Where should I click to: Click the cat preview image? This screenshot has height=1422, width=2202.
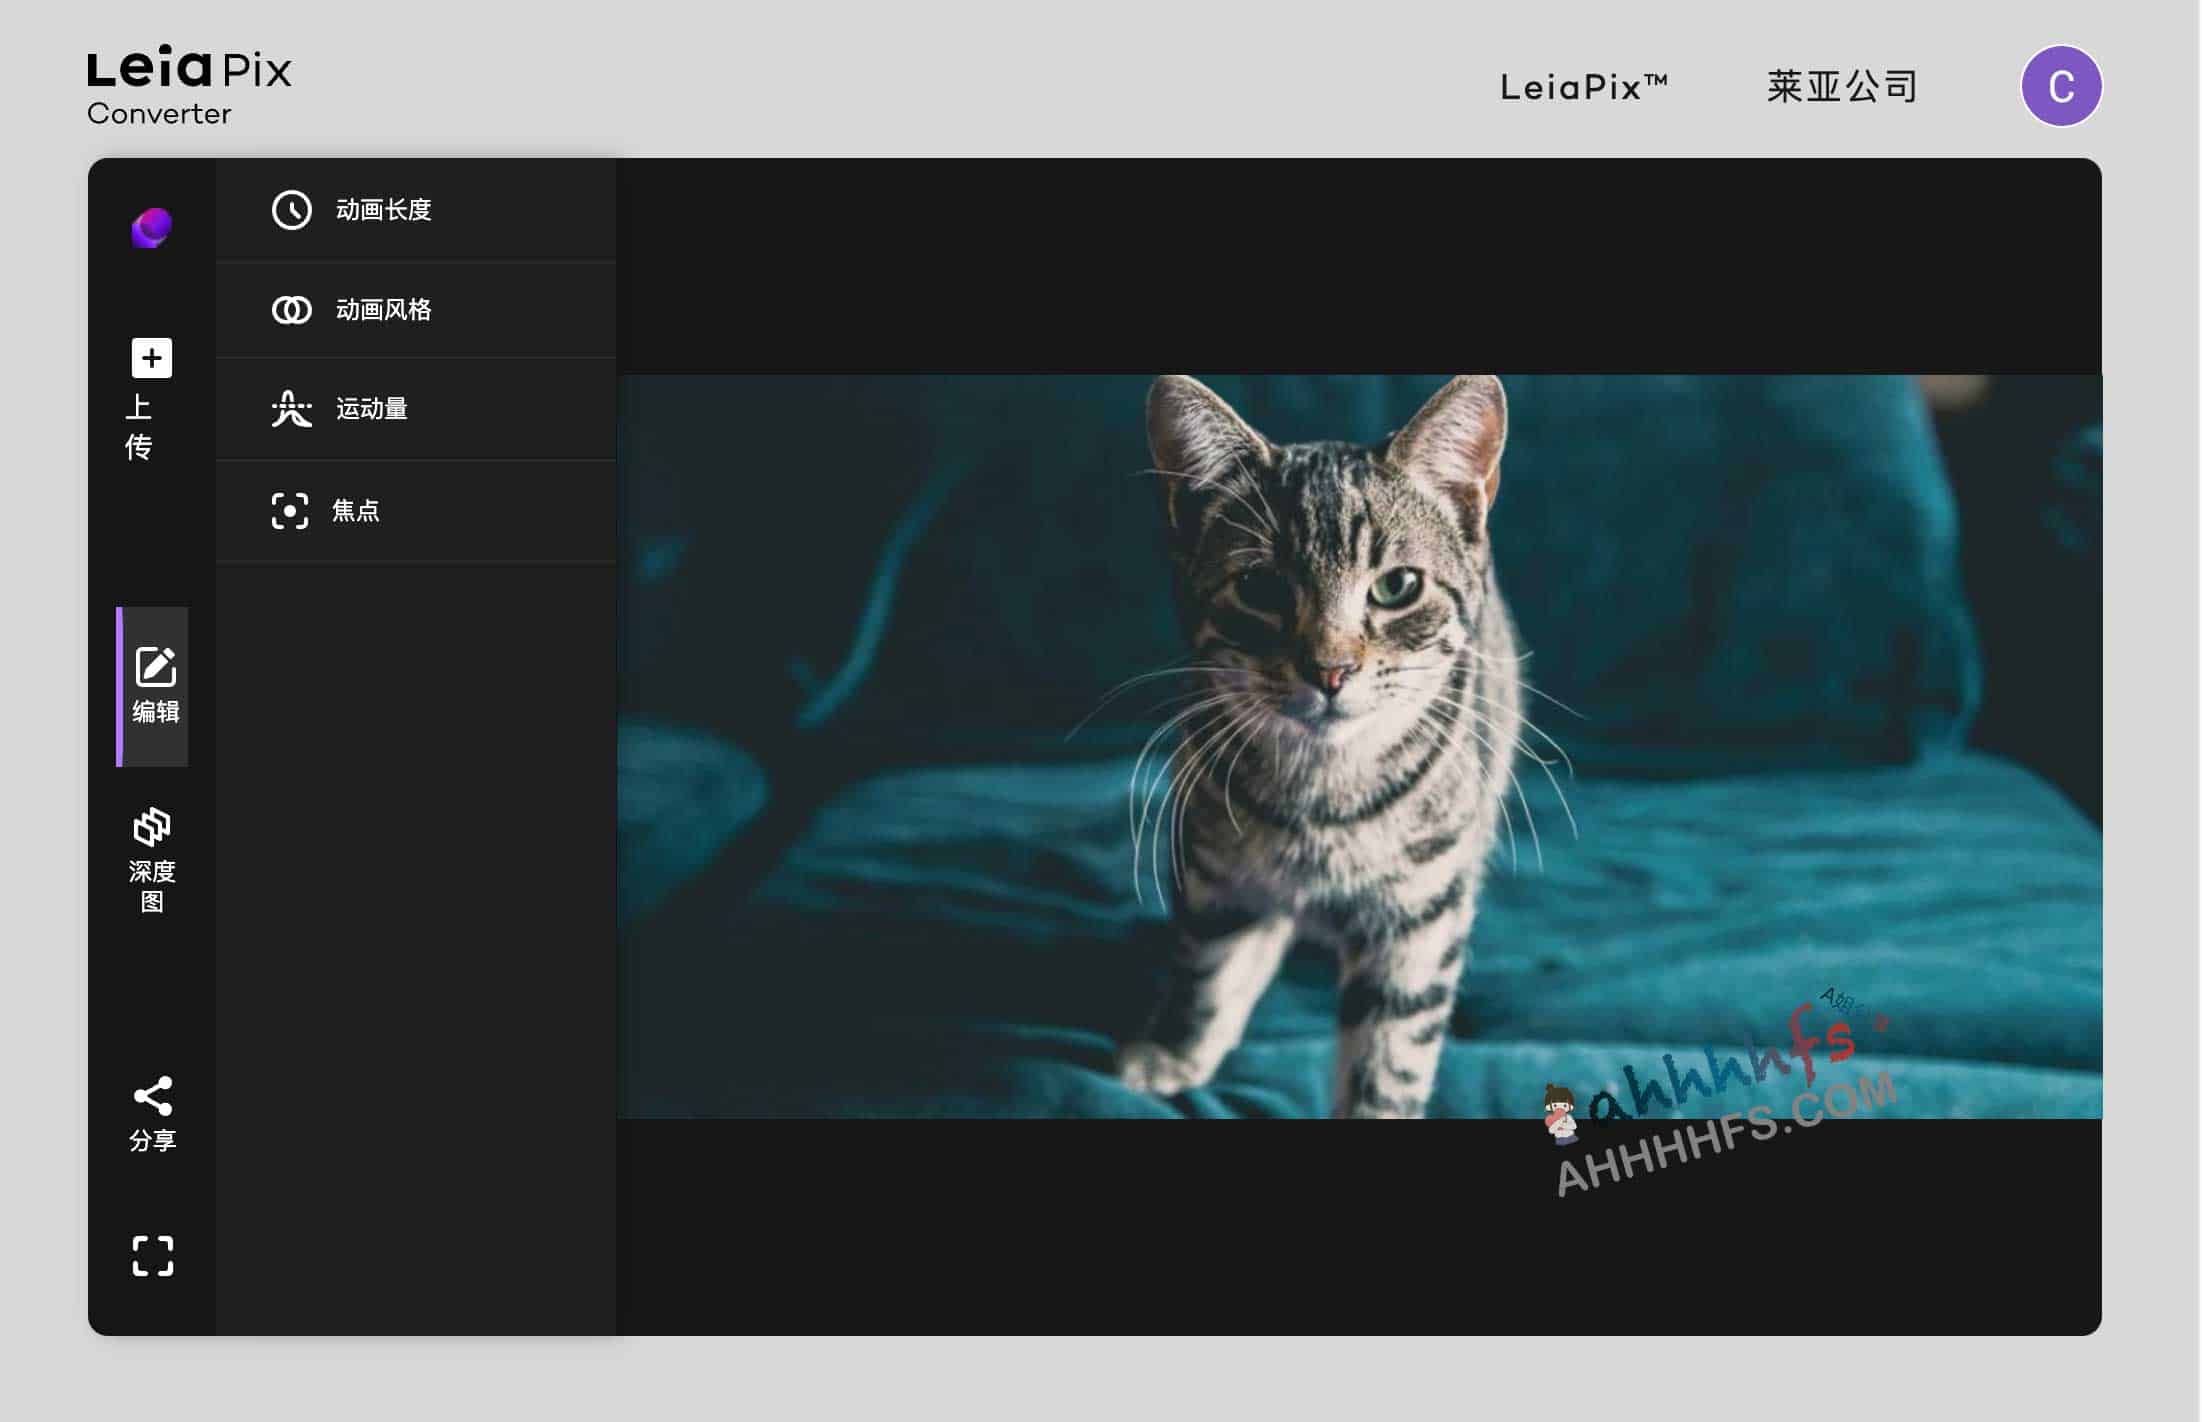pyautogui.click(x=1358, y=746)
